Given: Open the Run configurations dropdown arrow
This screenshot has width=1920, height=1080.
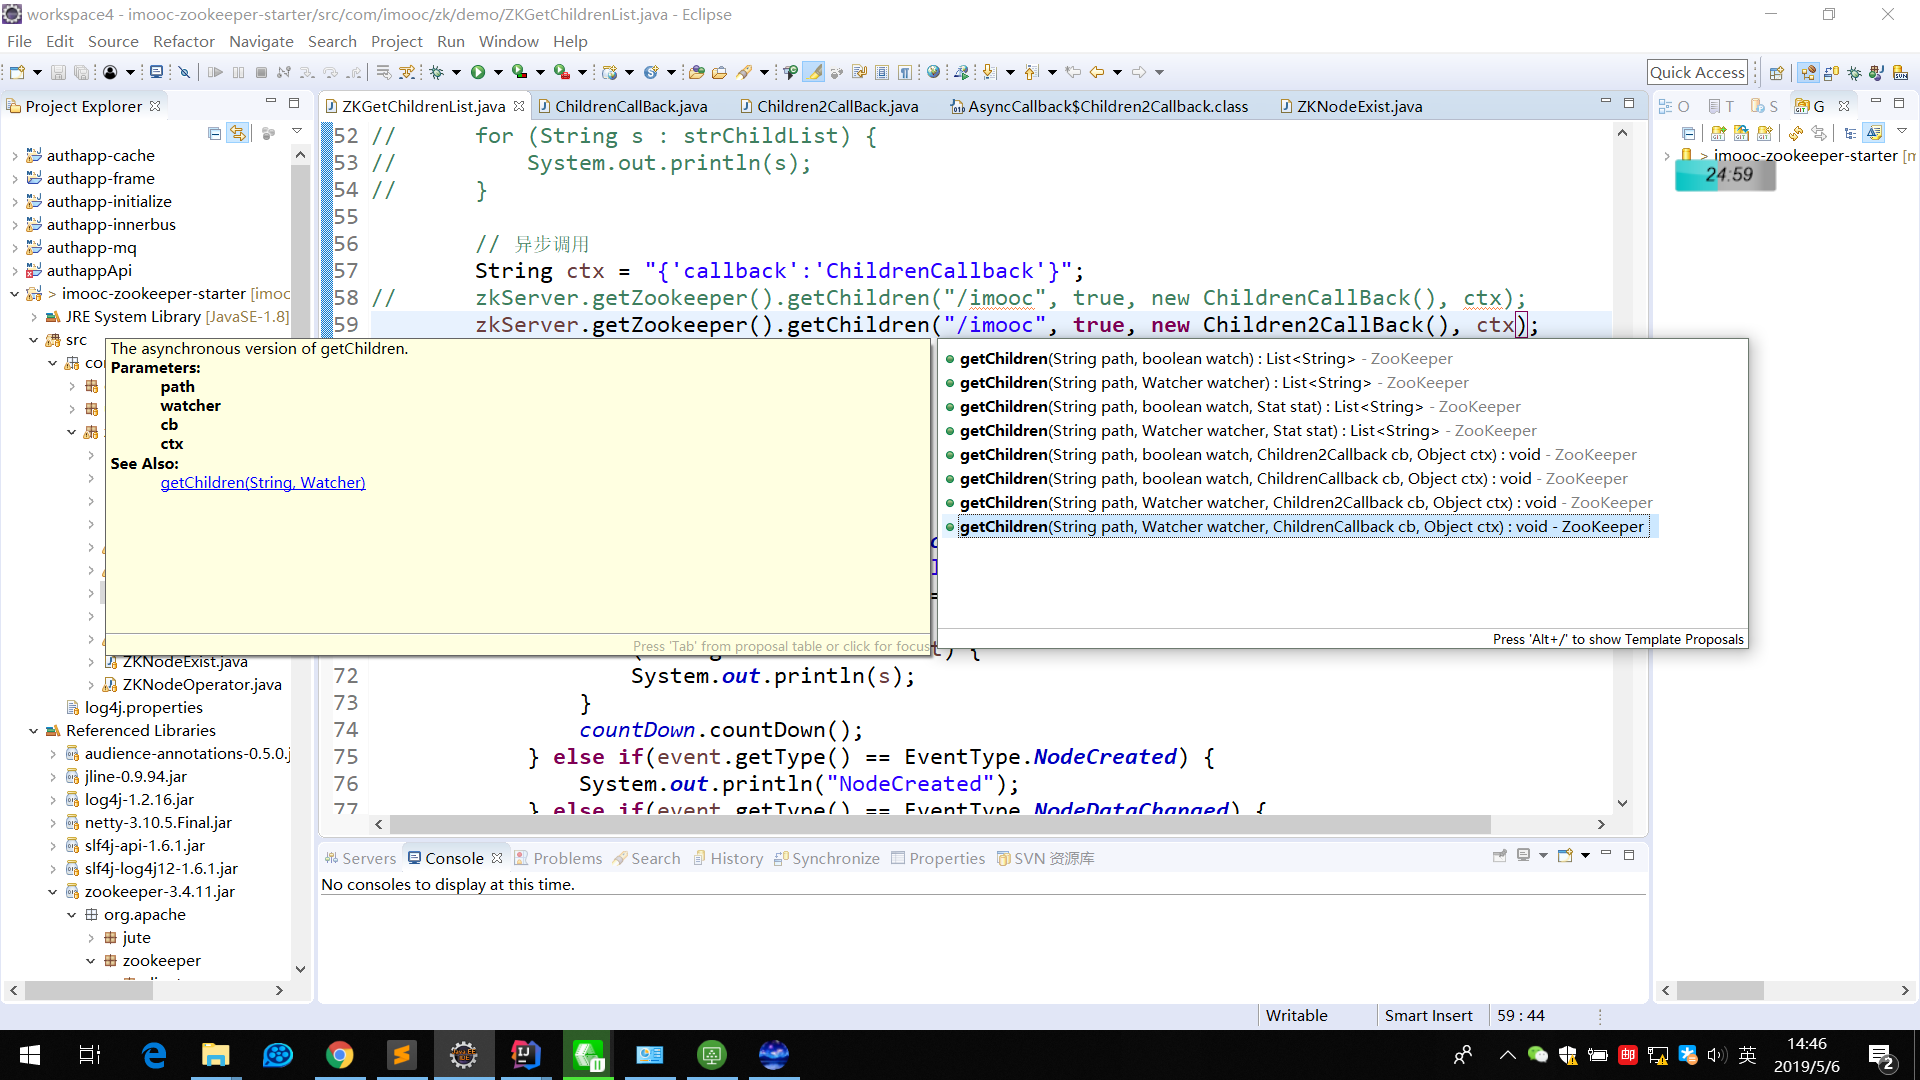Looking at the screenshot, I should [498, 72].
